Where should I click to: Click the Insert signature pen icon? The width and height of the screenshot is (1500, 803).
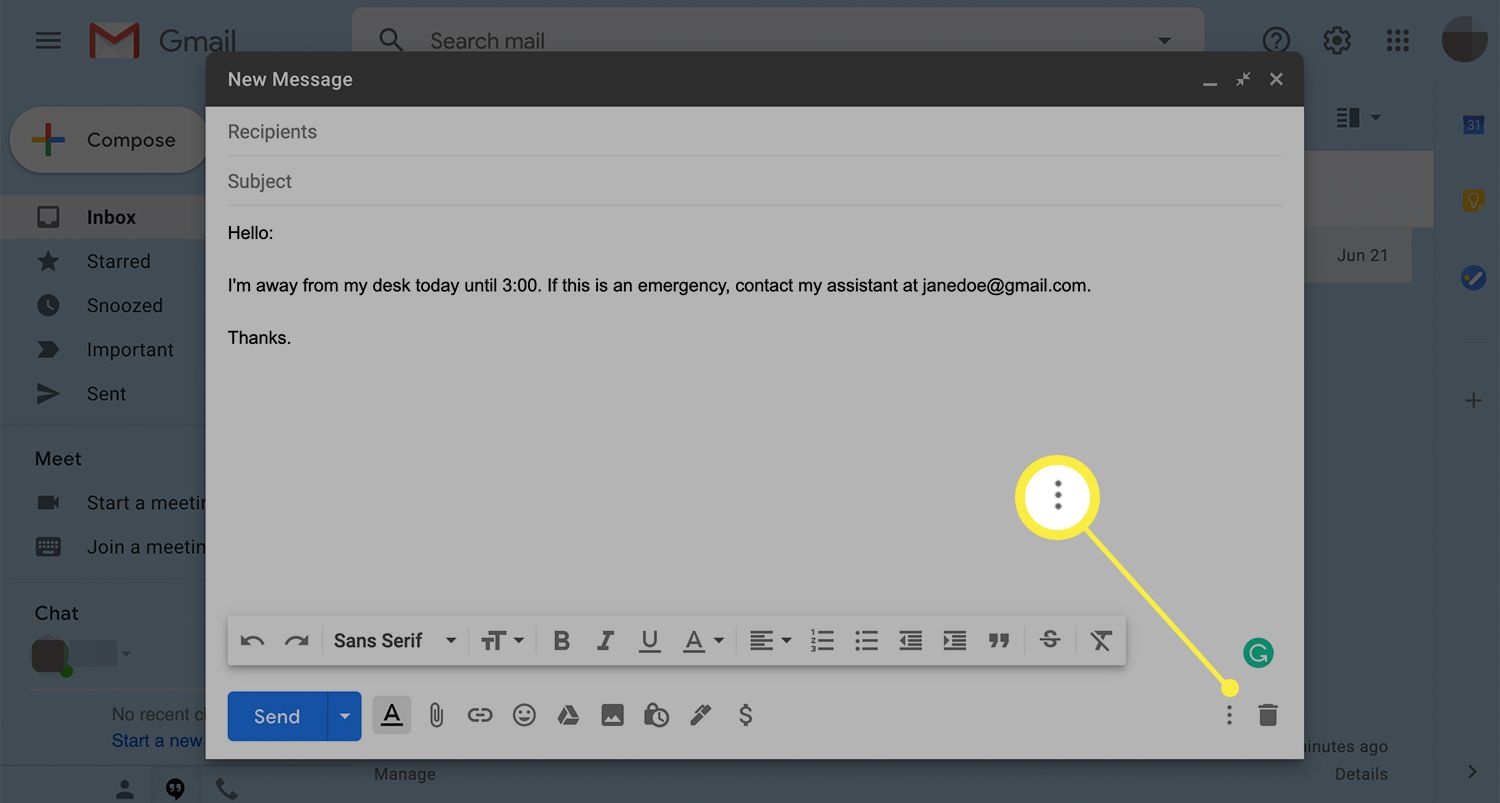(x=700, y=715)
